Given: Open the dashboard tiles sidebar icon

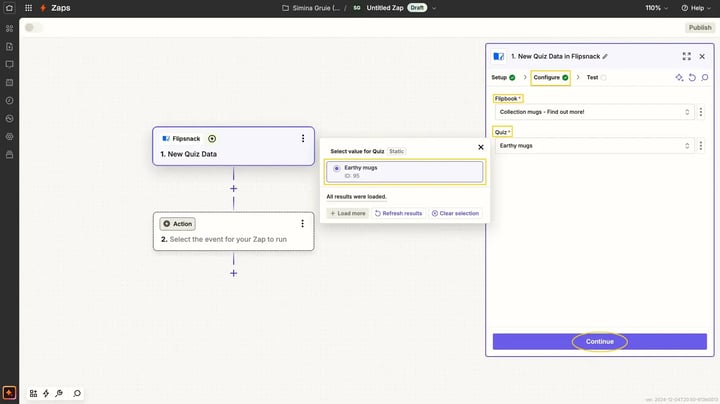Looking at the screenshot, I should pyautogui.click(x=9, y=28).
